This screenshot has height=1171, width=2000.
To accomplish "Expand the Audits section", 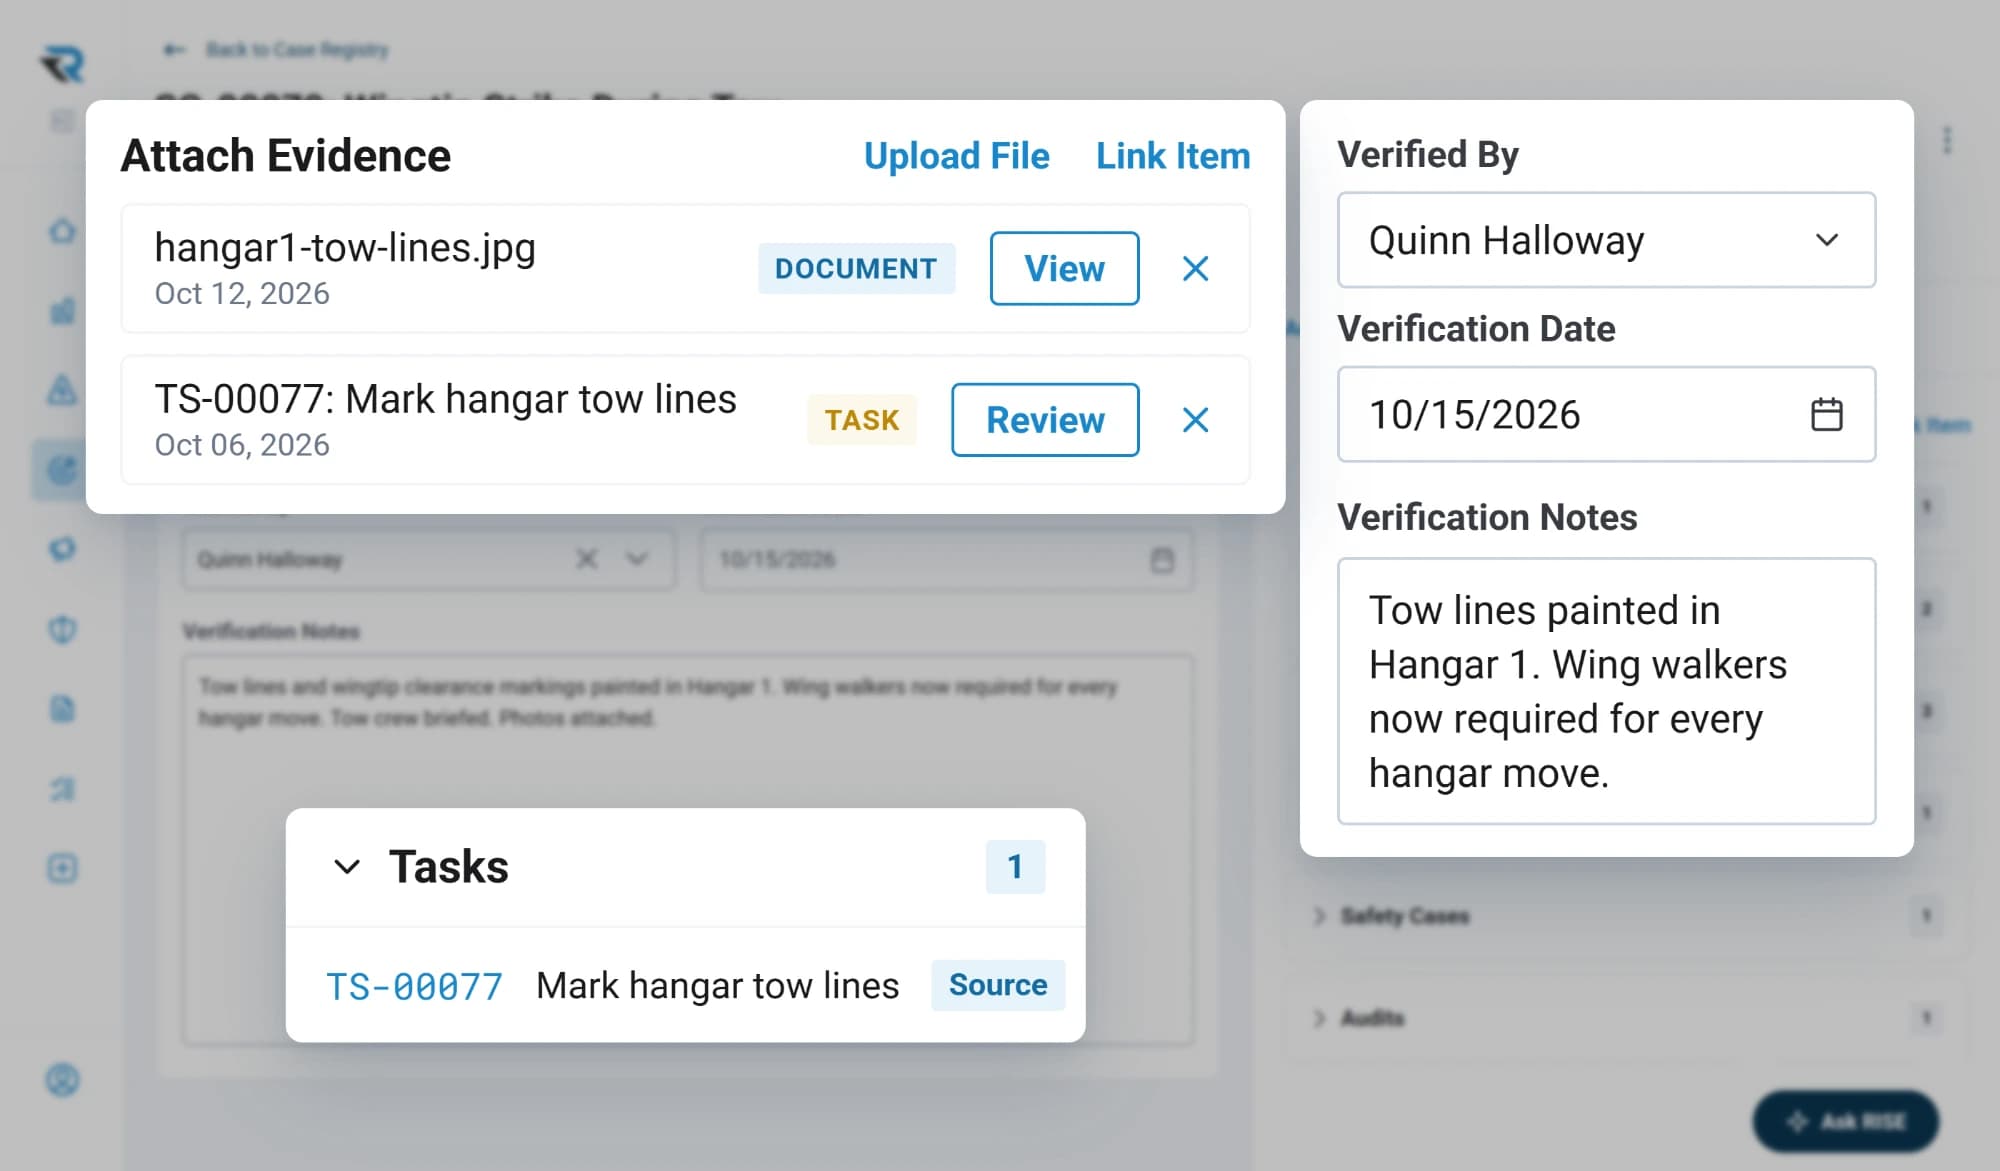I will point(1372,1018).
